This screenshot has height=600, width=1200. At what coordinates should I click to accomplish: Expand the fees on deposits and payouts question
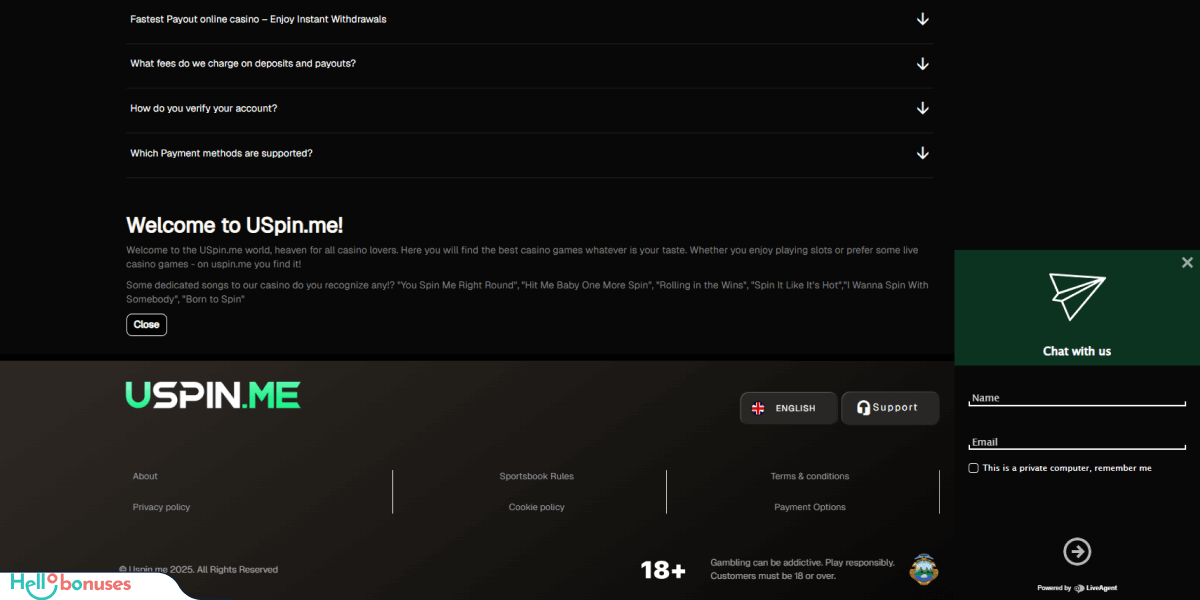(x=530, y=64)
